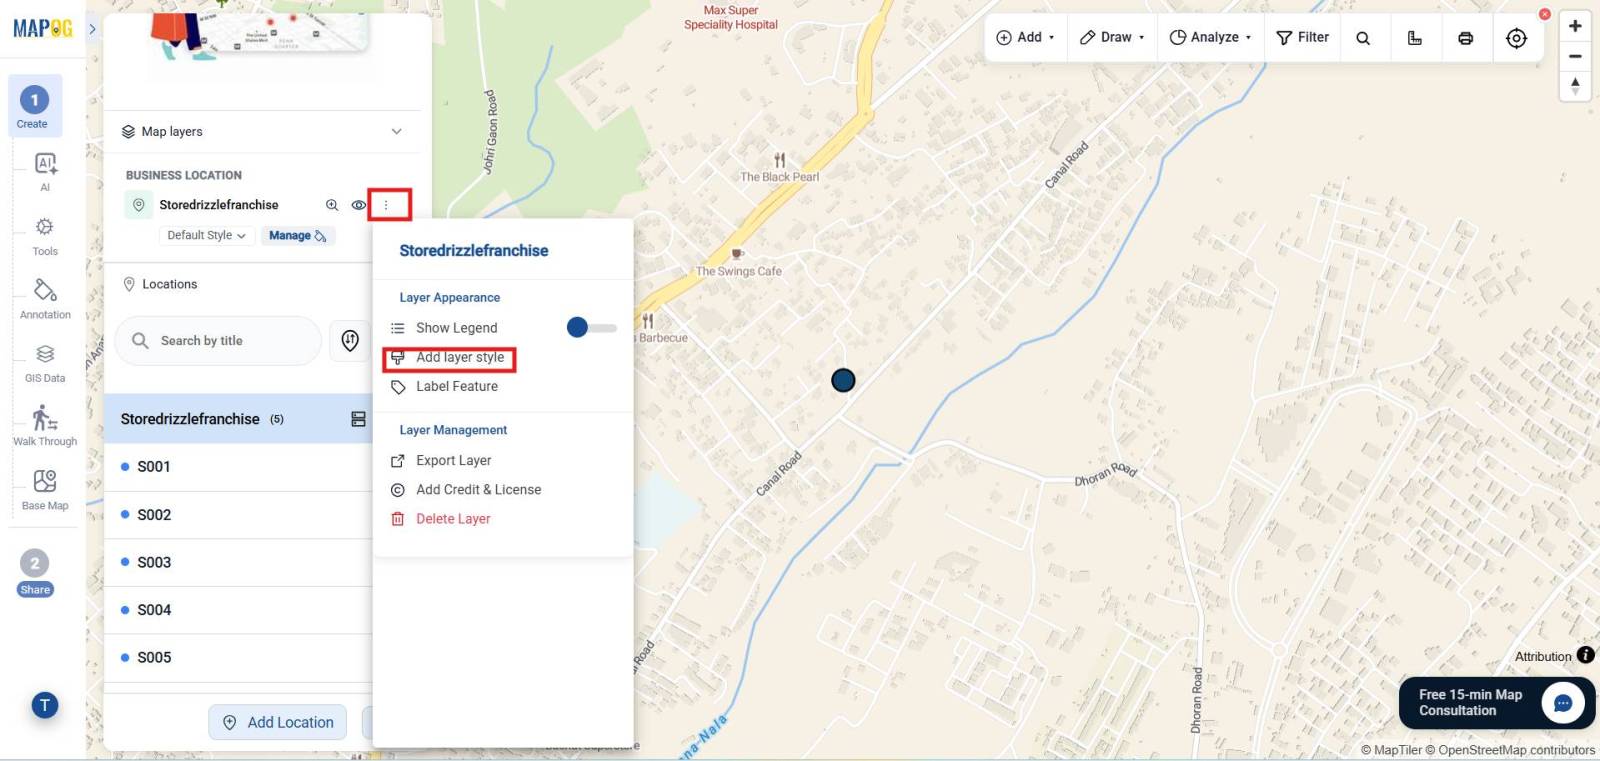Click the locate me target icon

coord(1516,38)
